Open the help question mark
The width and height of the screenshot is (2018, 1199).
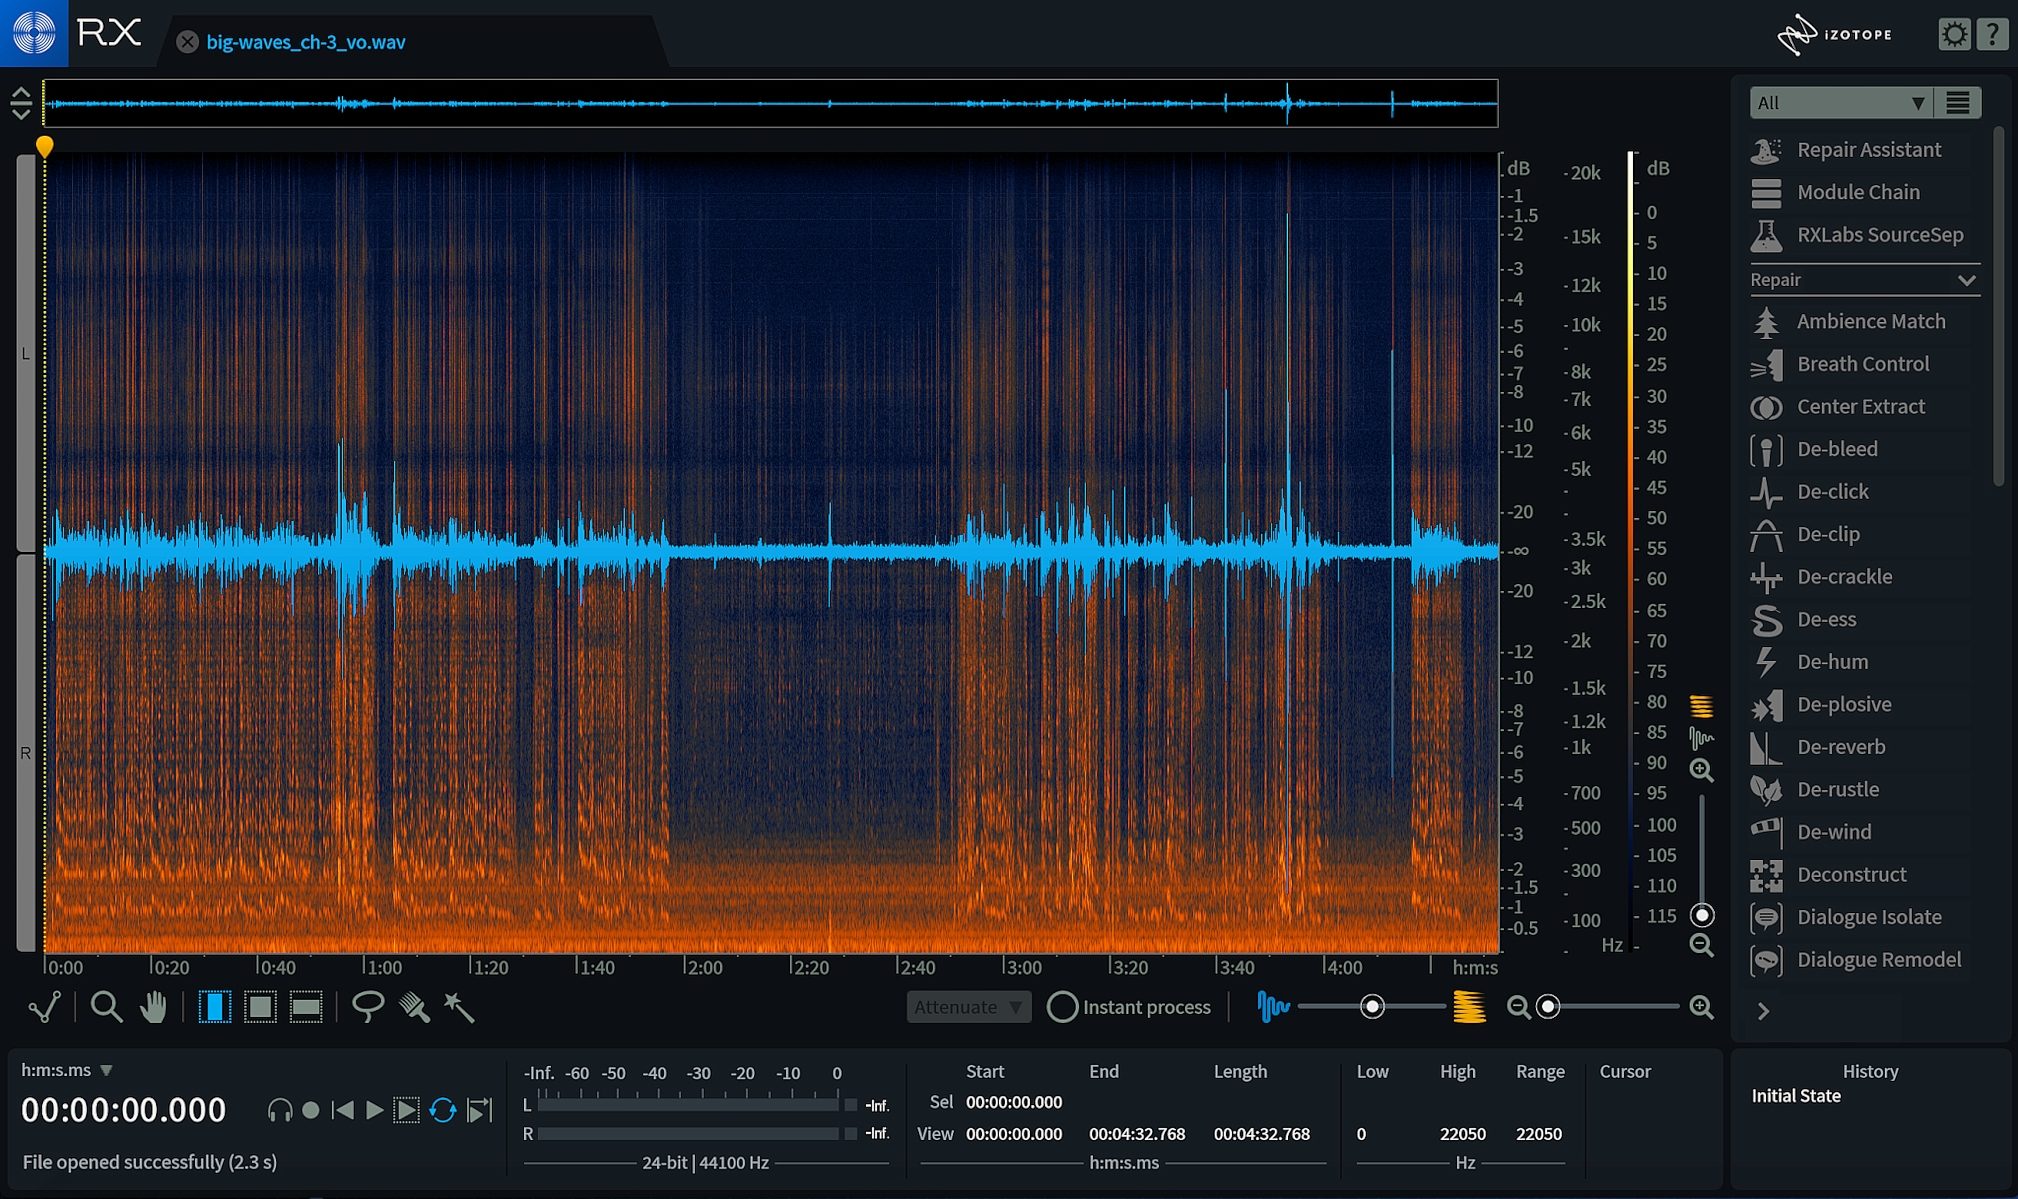[x=1992, y=34]
